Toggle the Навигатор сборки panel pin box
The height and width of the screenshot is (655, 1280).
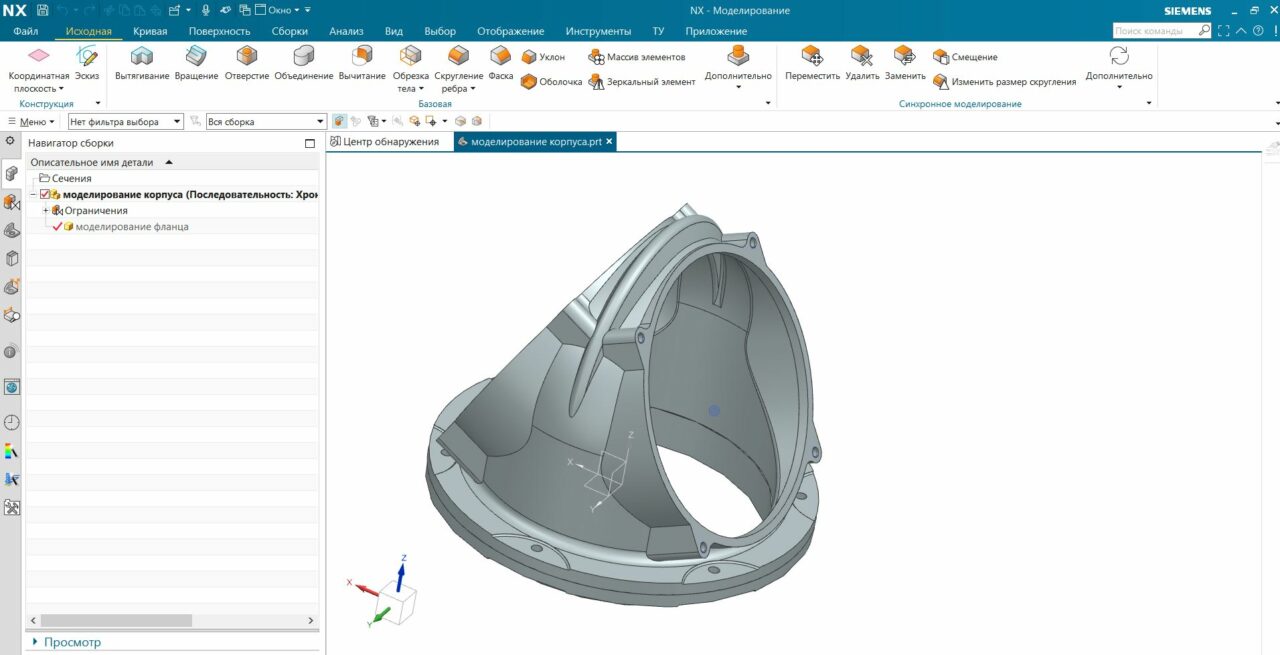[x=309, y=143]
